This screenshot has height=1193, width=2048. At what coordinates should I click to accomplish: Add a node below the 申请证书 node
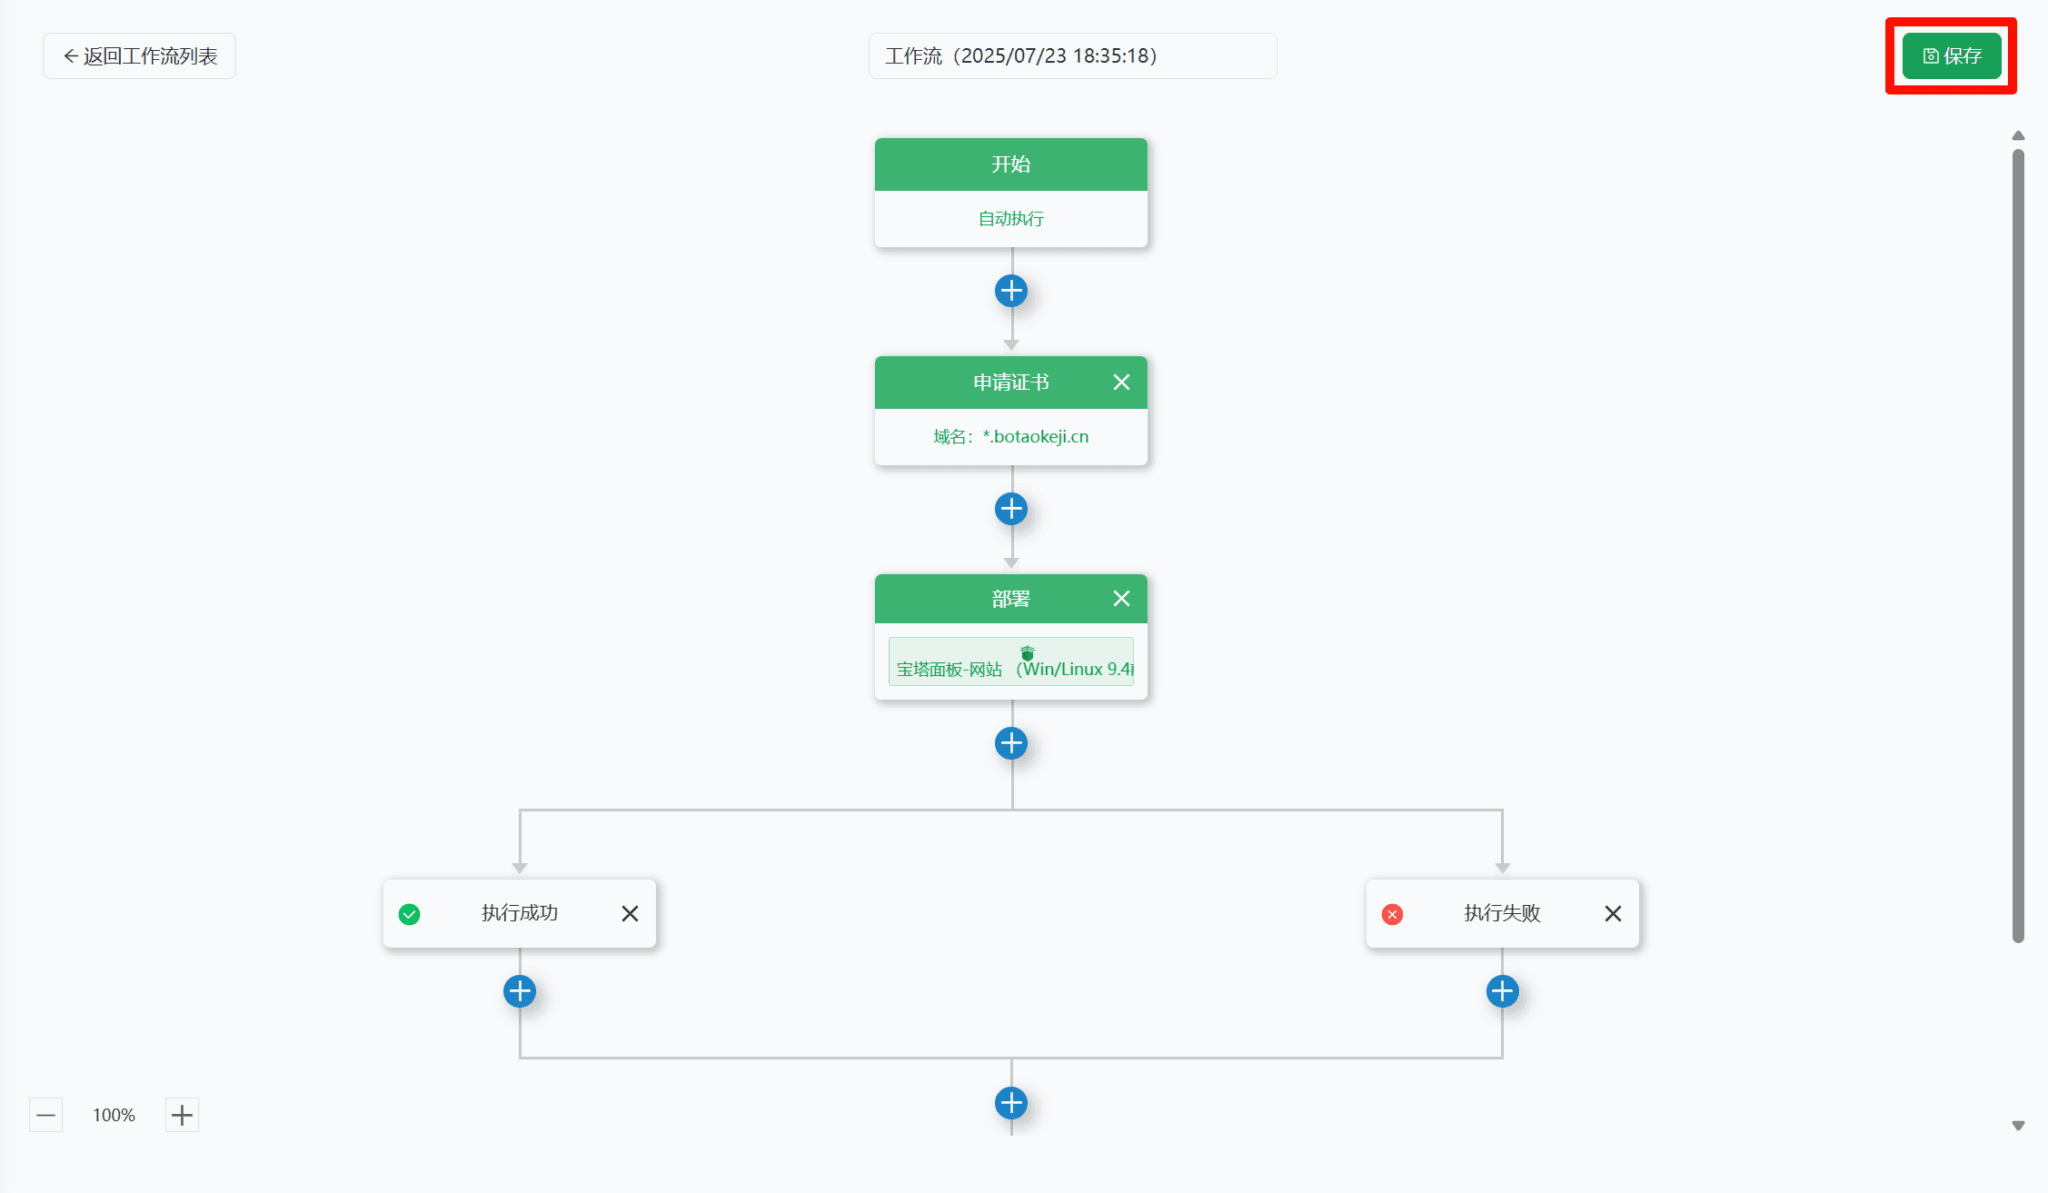[1011, 508]
